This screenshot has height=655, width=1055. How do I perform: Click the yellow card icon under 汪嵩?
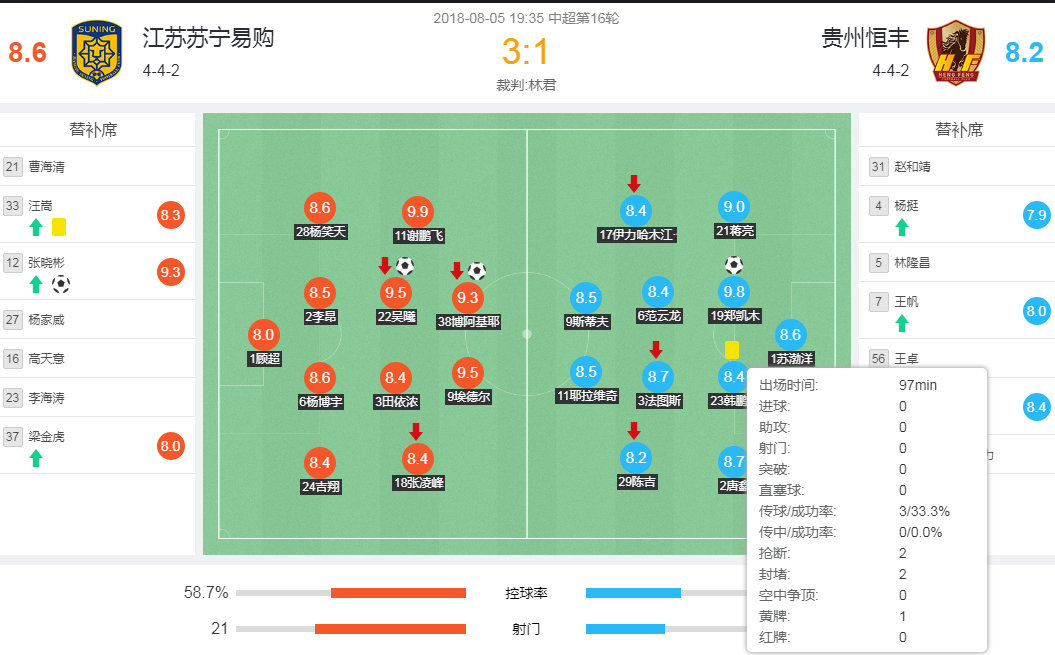click(x=57, y=227)
